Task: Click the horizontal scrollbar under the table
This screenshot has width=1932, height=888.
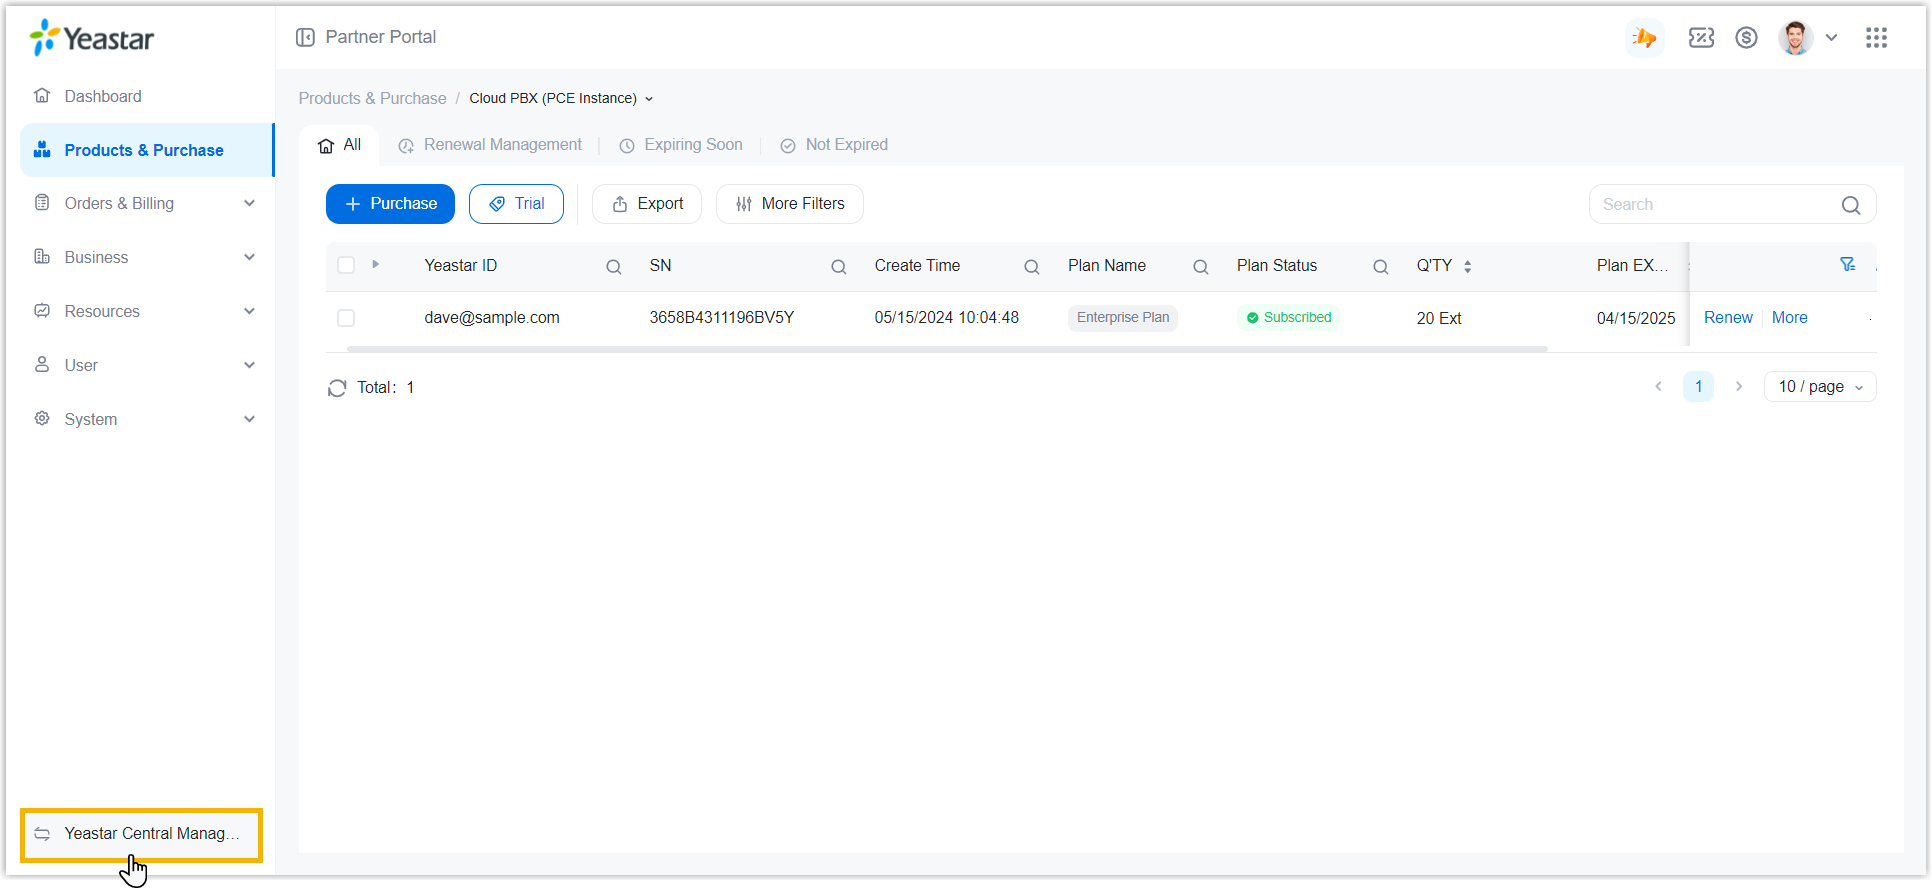Action: (x=946, y=349)
